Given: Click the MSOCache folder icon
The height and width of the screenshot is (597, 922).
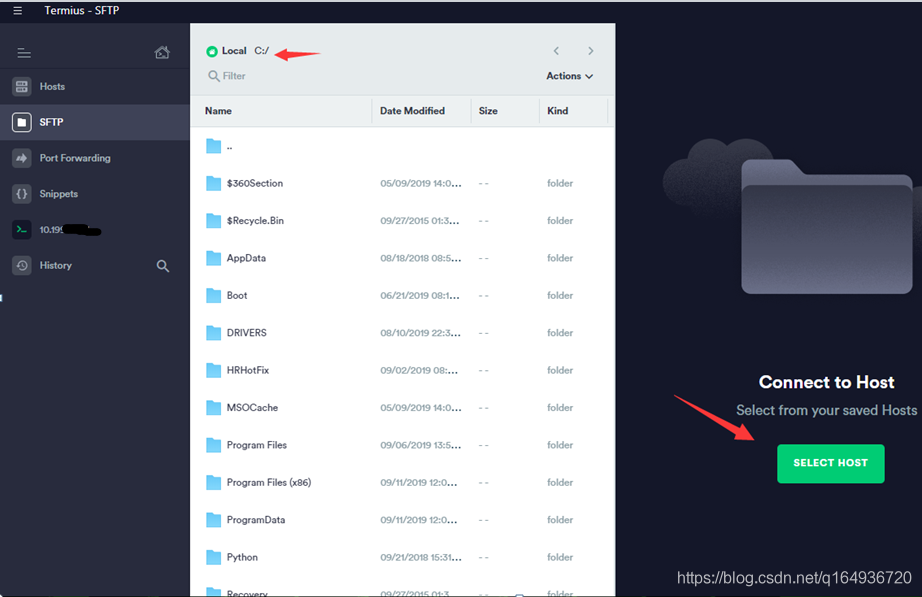Looking at the screenshot, I should pyautogui.click(x=213, y=408).
